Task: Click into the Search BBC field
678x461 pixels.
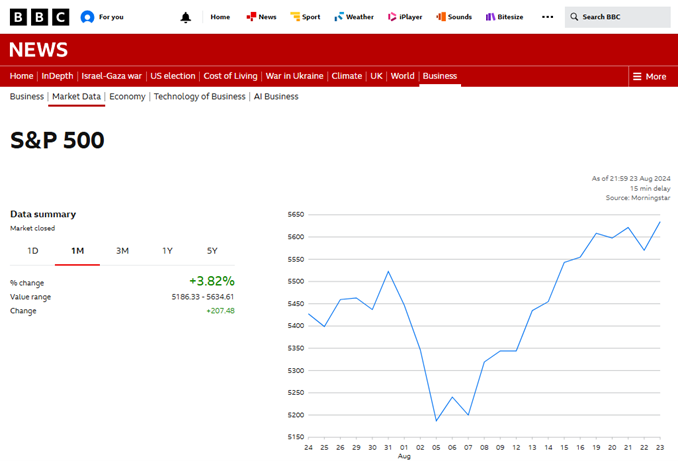Action: tap(617, 17)
